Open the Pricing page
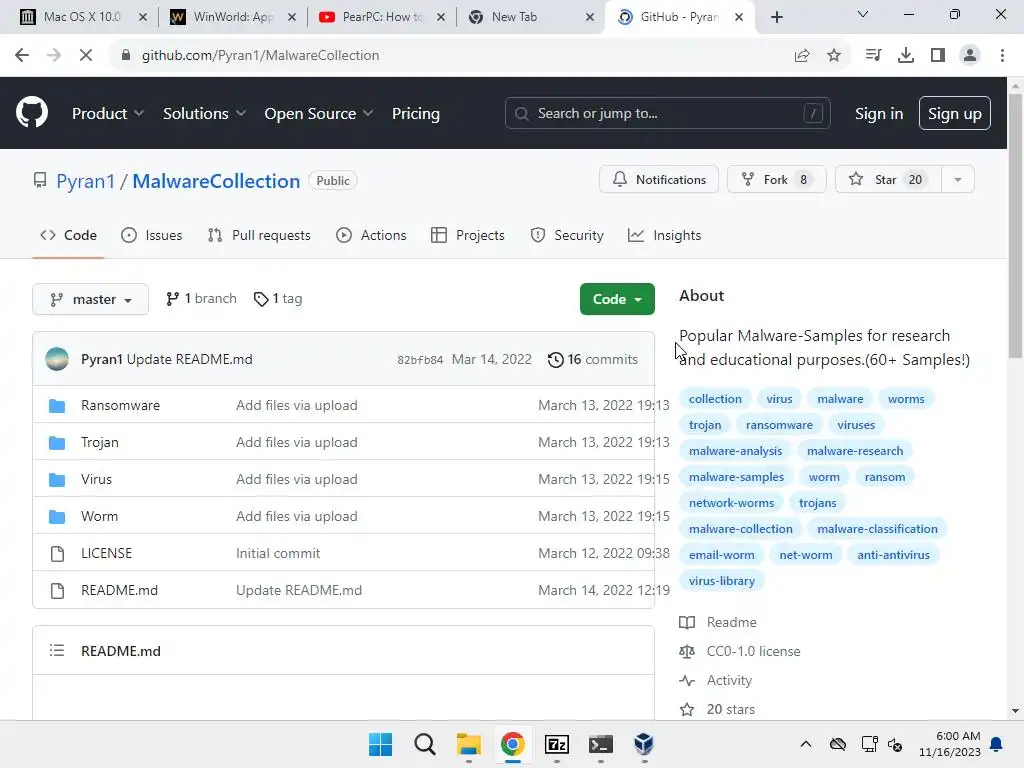 click(x=415, y=114)
